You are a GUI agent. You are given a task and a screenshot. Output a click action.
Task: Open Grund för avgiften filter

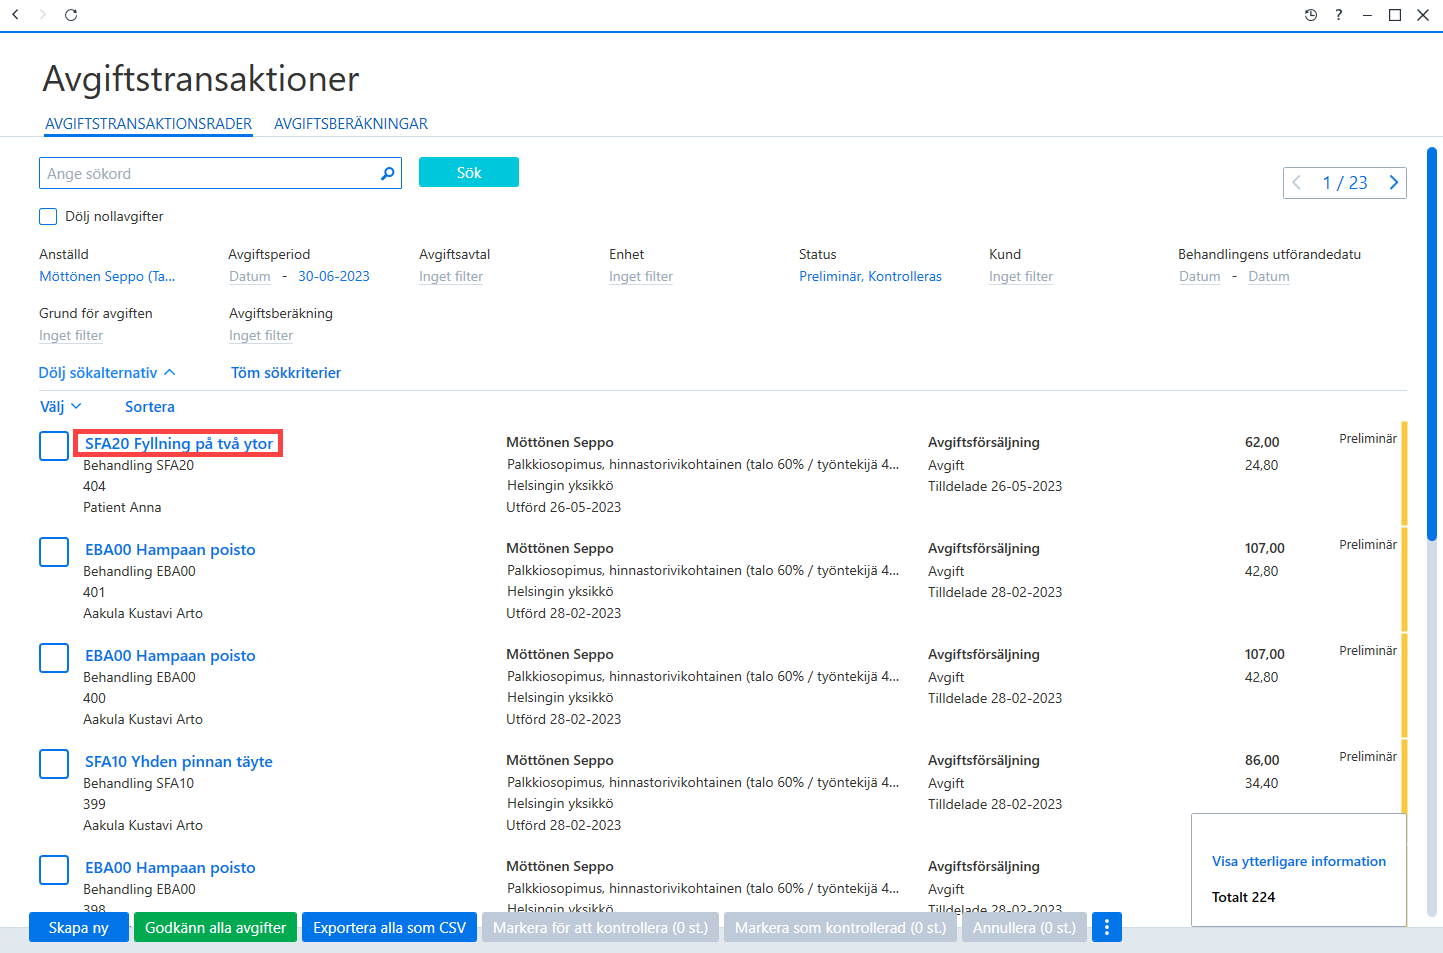(x=71, y=335)
